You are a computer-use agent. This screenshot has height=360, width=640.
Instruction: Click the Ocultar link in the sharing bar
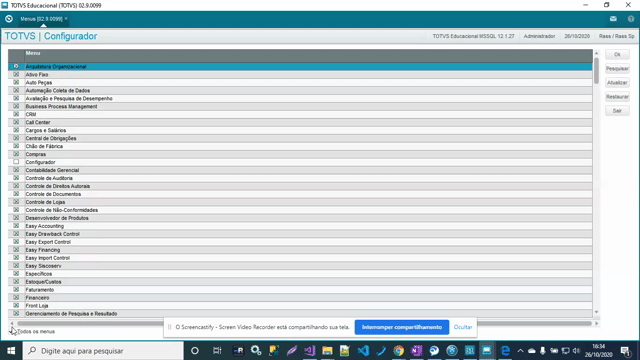click(x=463, y=327)
